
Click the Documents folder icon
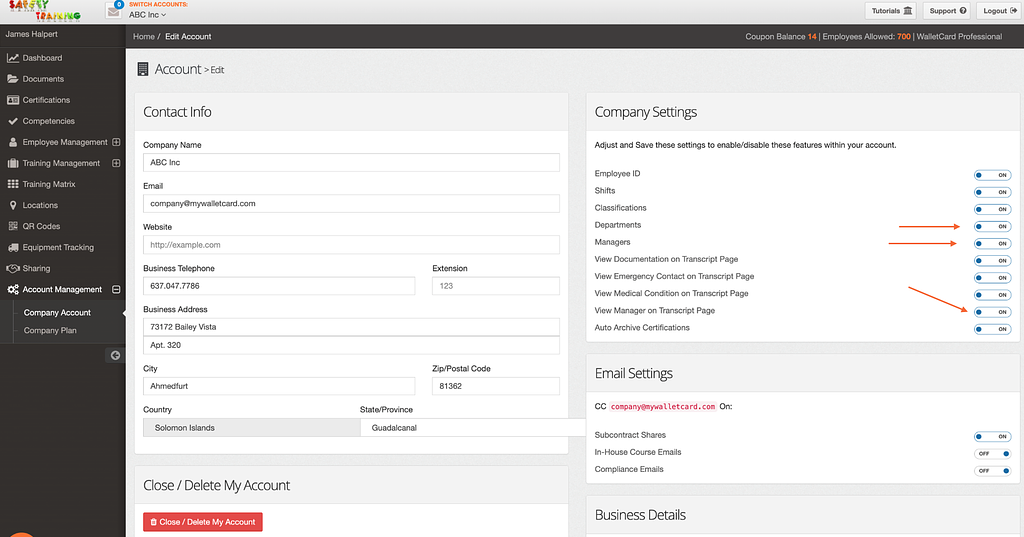pos(13,79)
